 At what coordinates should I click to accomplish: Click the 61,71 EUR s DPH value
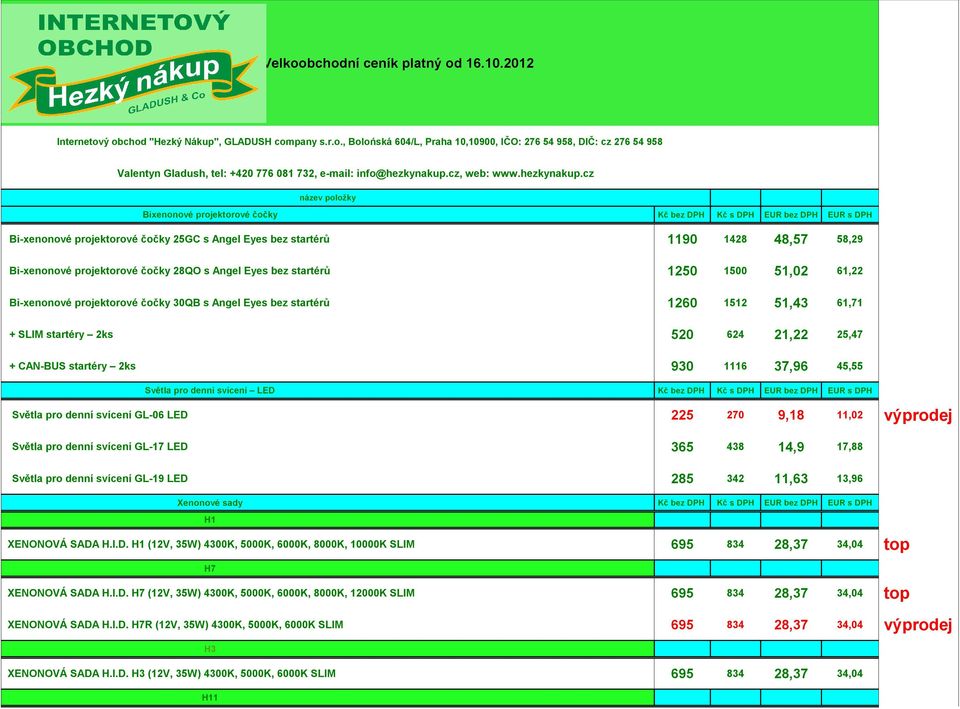coord(850,303)
